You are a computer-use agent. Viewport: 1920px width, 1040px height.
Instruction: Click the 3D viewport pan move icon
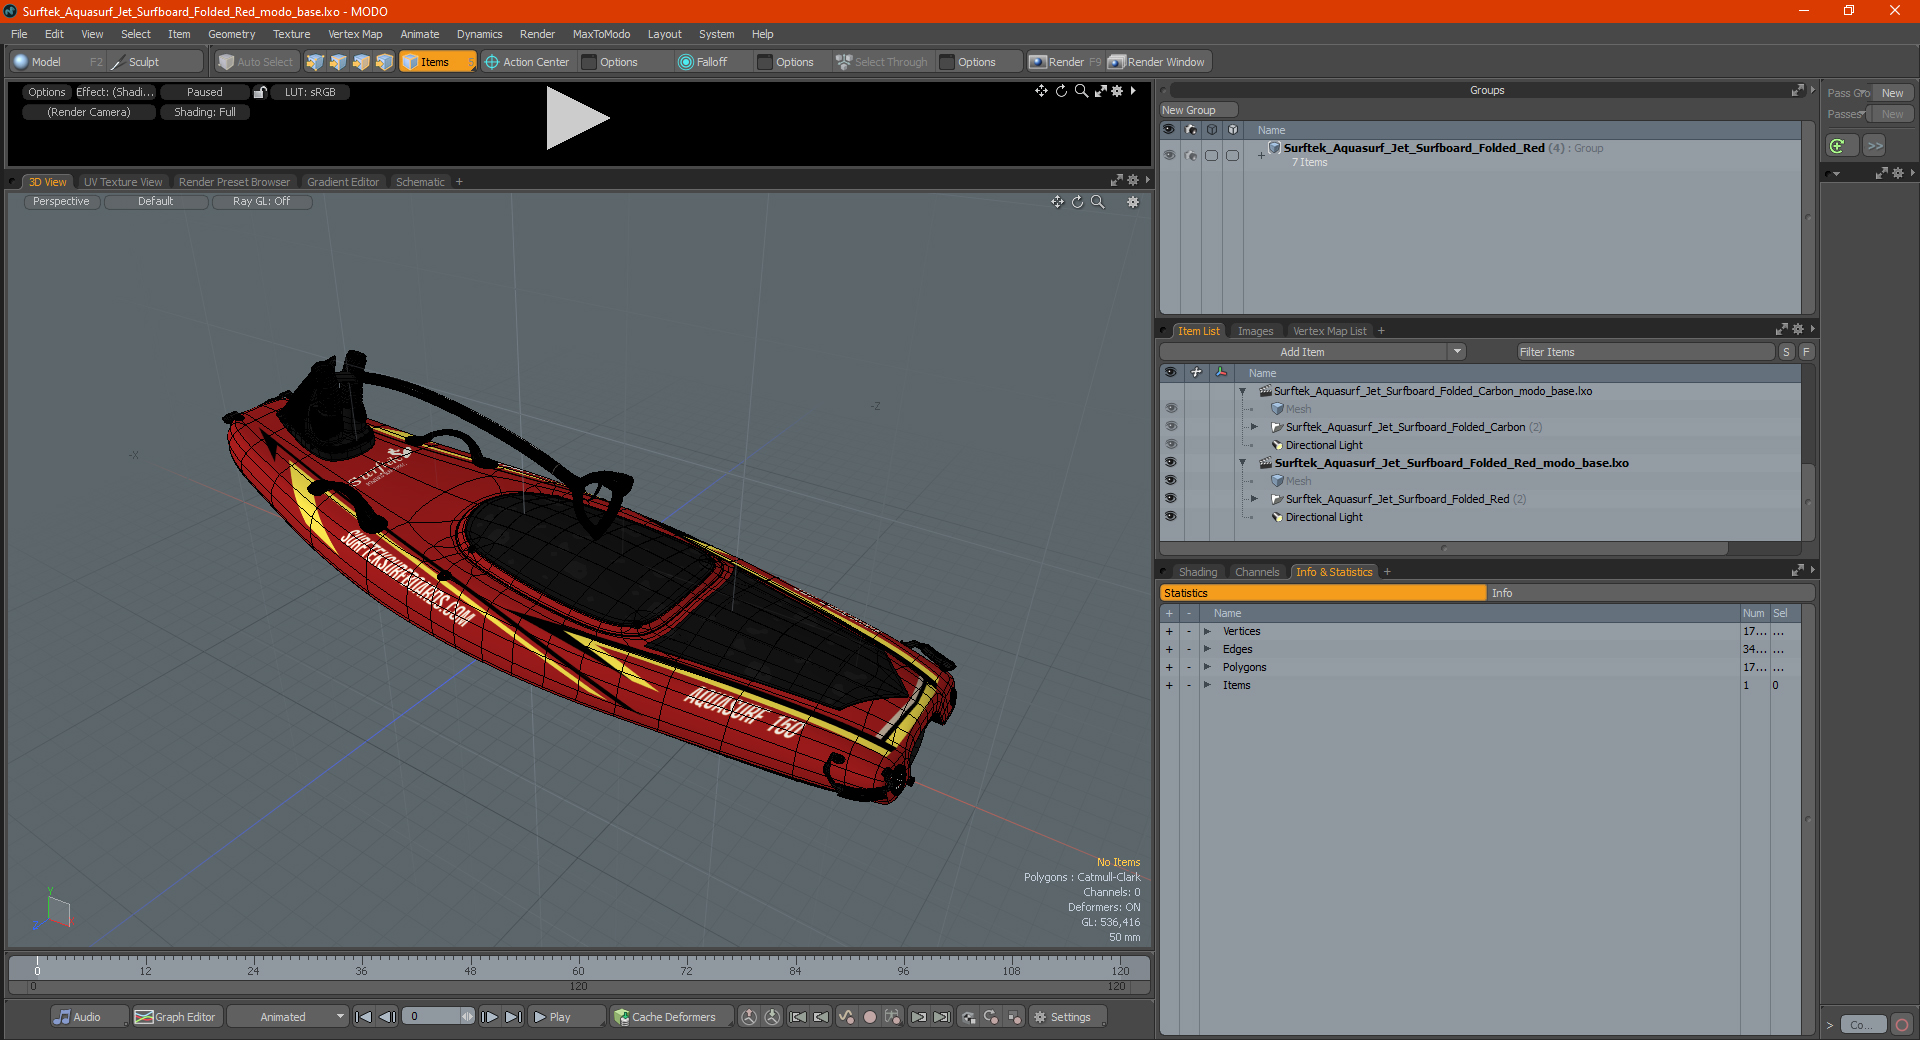pyautogui.click(x=1057, y=202)
